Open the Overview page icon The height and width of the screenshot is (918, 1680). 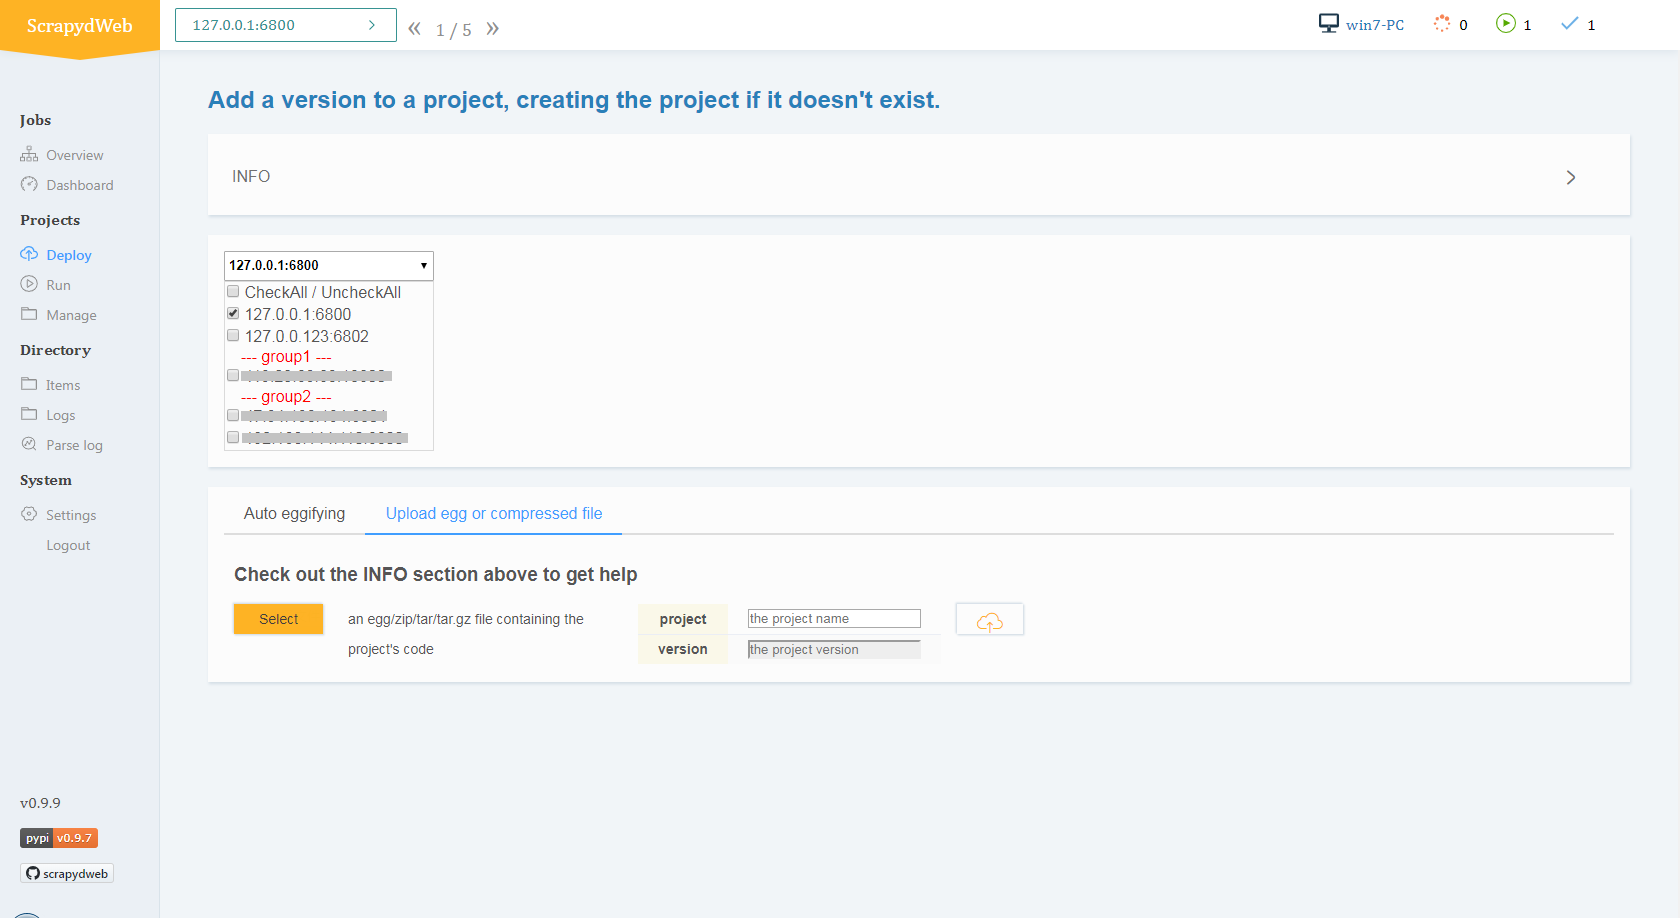[29, 155]
